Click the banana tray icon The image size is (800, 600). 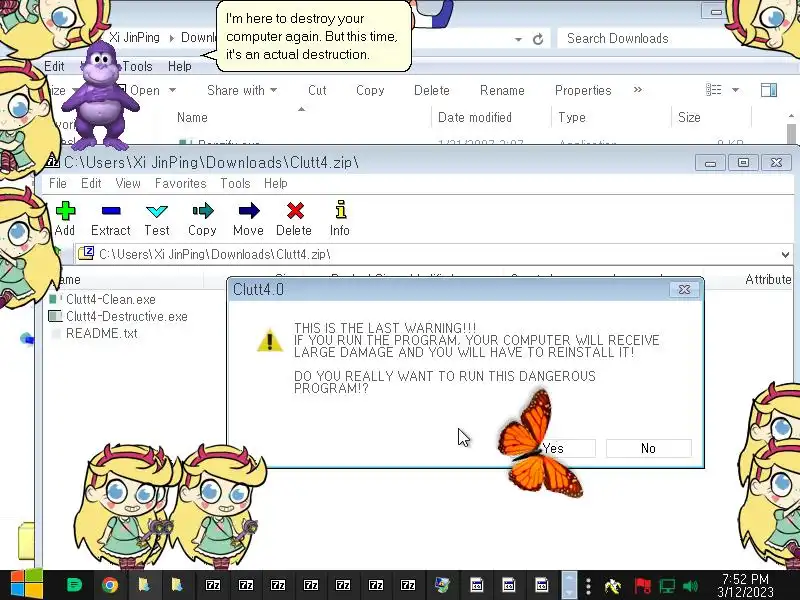pos(613,586)
